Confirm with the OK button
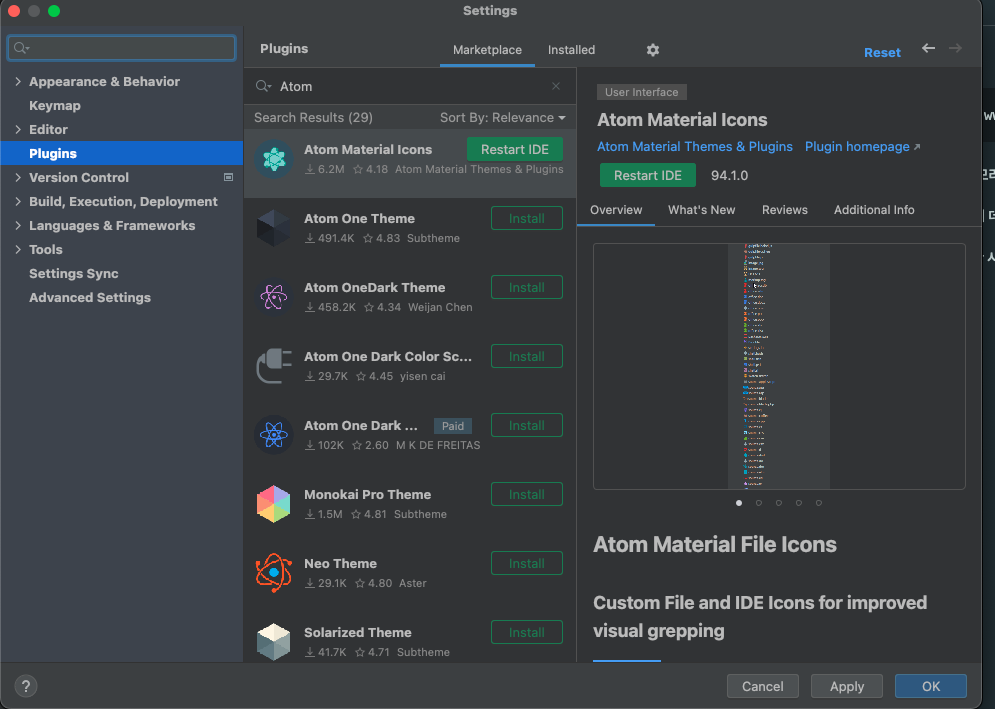Viewport: 995px width, 709px height. point(931,686)
